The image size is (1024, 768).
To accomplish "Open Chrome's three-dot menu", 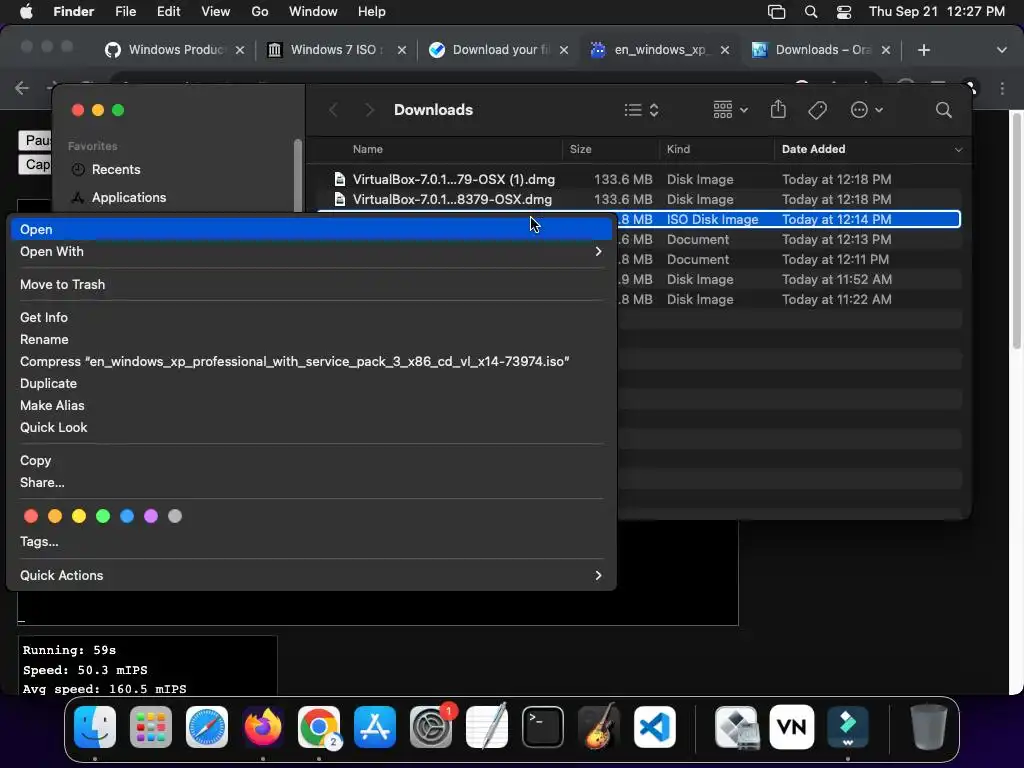I will pos(1002,88).
